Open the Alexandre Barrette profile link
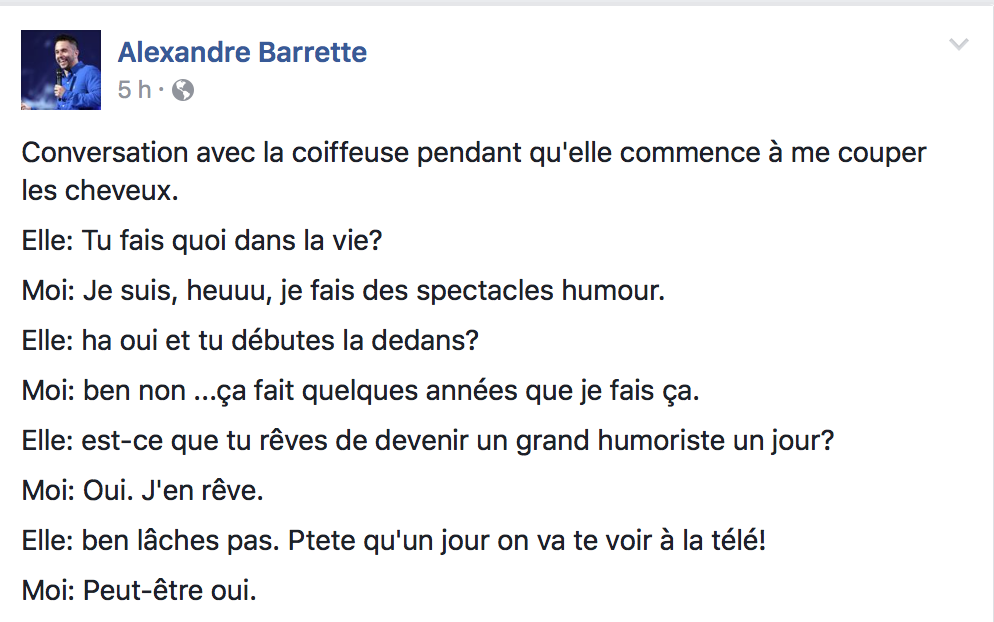The image size is (994, 622). pos(242,52)
